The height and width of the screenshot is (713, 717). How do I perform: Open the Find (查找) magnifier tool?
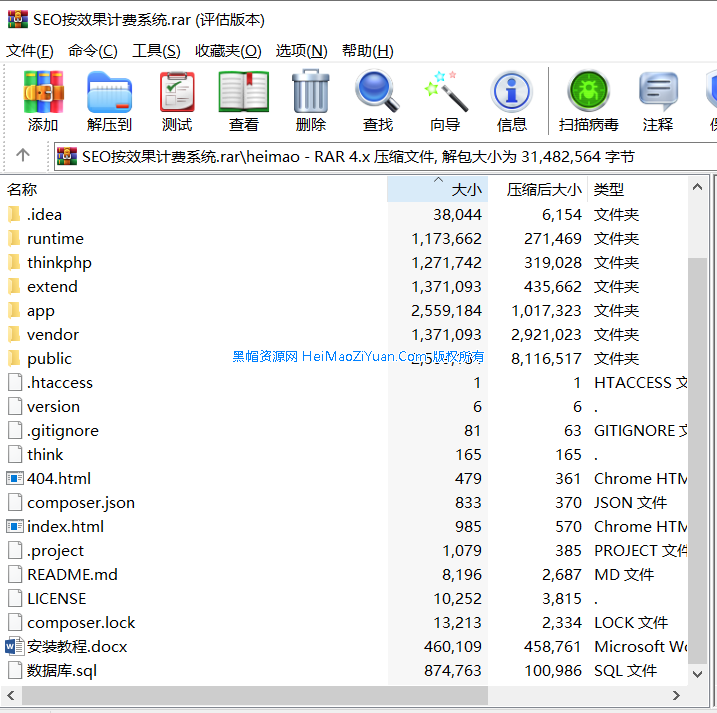377,101
